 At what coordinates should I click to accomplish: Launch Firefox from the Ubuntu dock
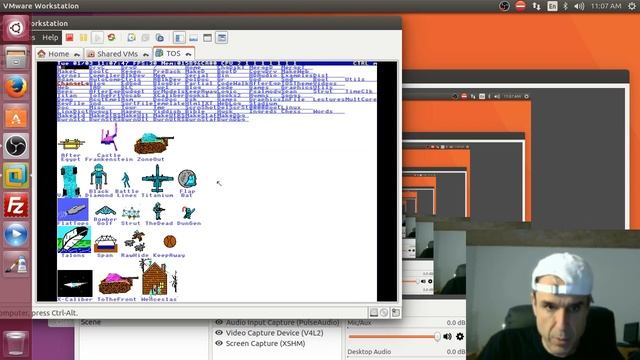click(16, 87)
